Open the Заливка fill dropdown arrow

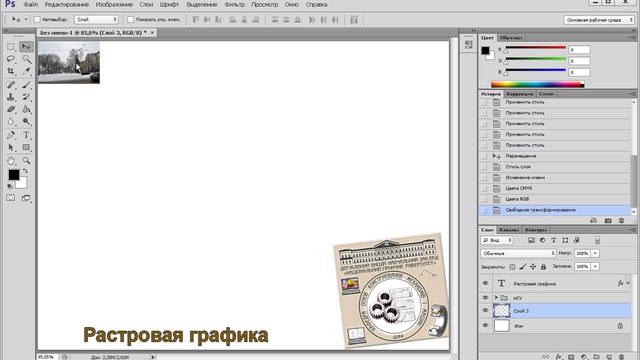(x=595, y=267)
